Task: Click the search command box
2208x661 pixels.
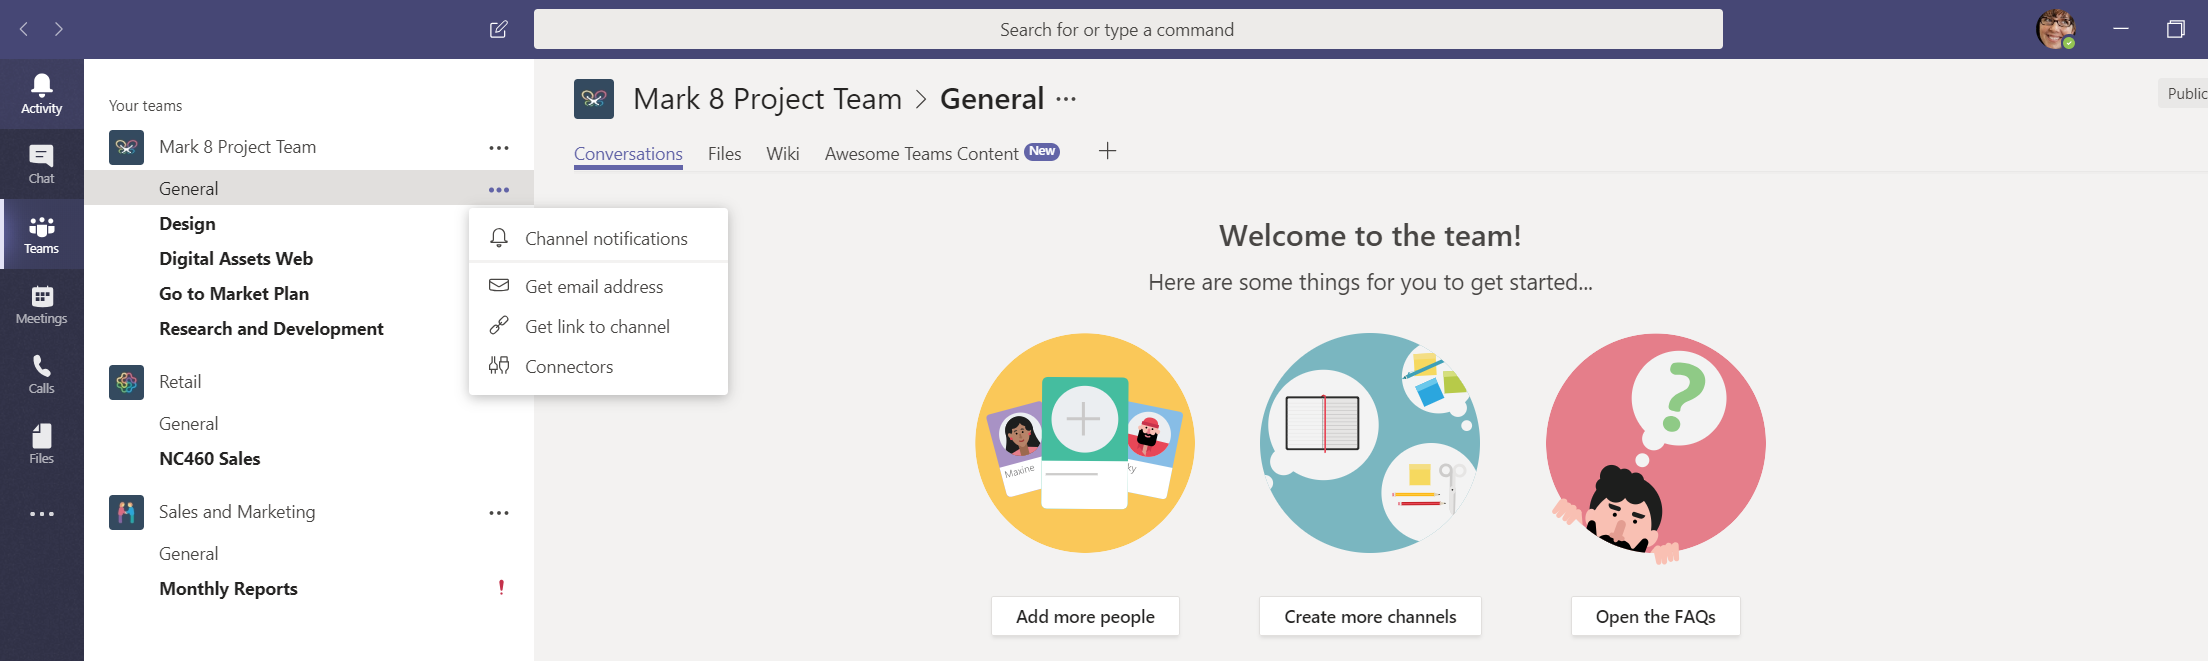Action: (1127, 30)
